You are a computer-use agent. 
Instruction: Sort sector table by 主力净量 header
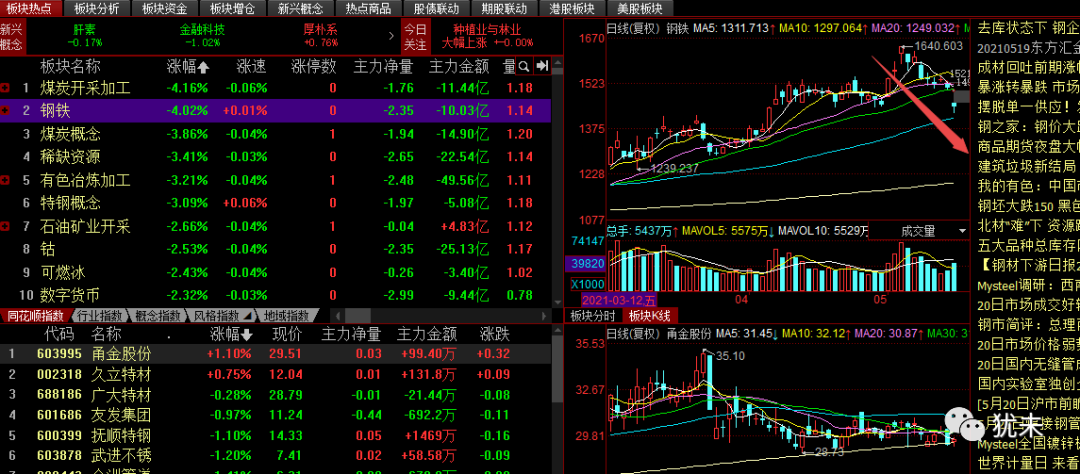click(x=383, y=67)
